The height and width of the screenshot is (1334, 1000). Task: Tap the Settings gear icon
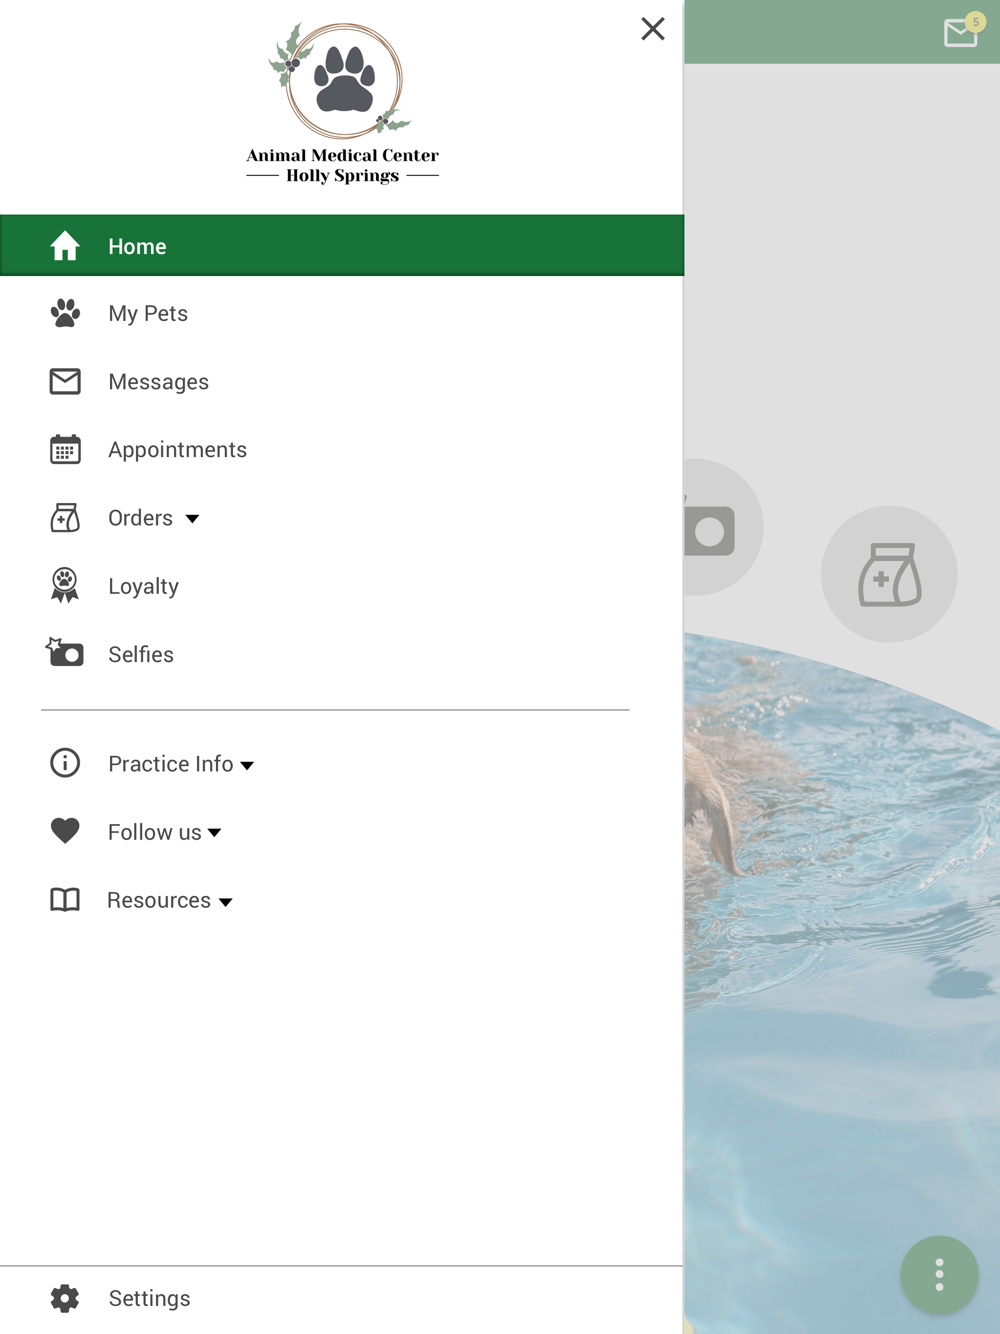tap(65, 1298)
